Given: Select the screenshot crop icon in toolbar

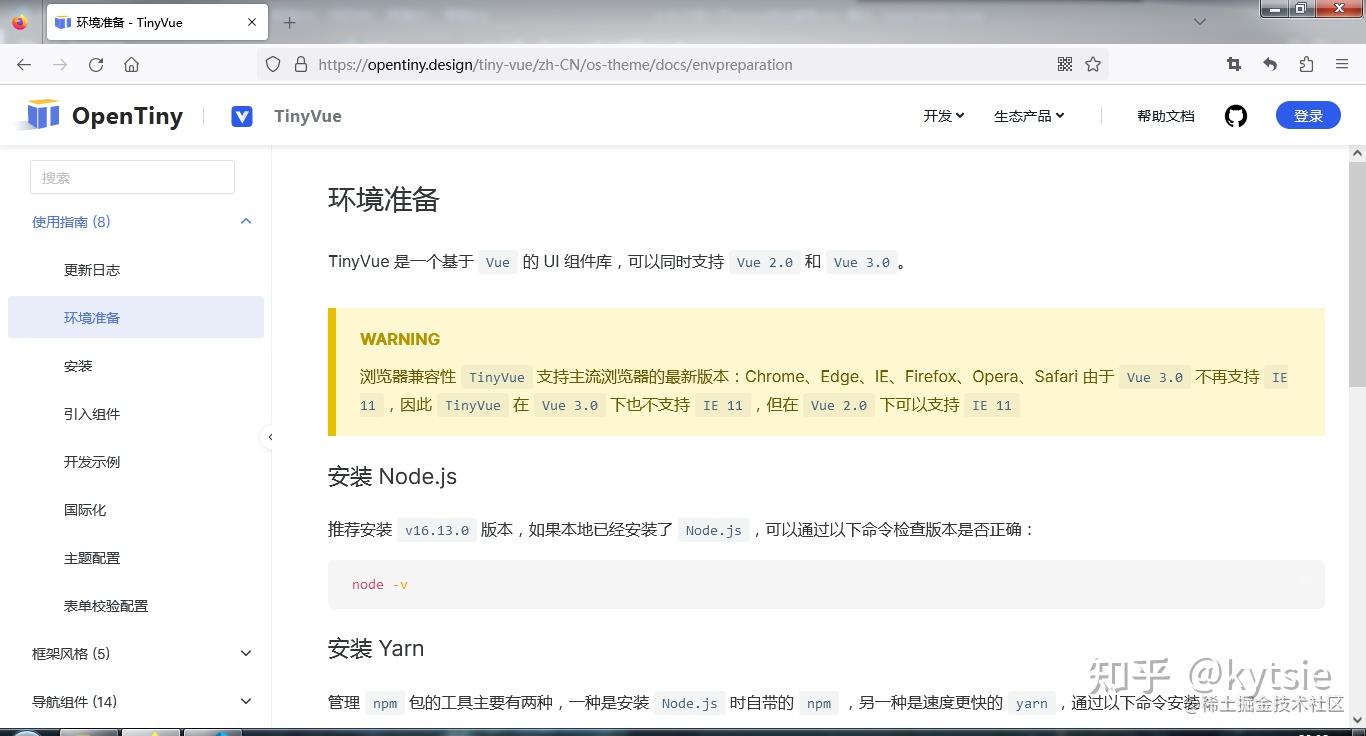Looking at the screenshot, I should coord(1233,64).
